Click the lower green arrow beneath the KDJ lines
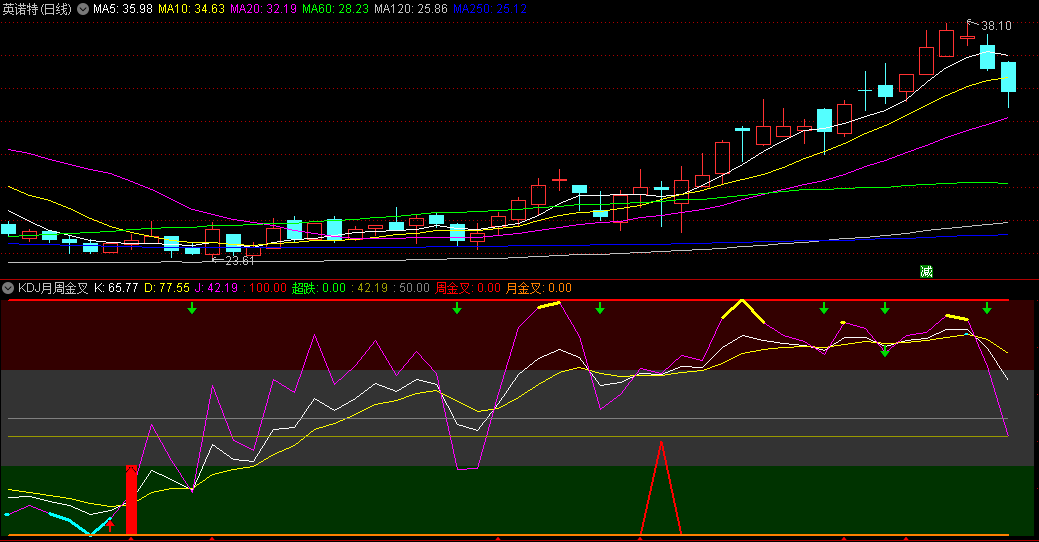The width and height of the screenshot is (1039, 542). tap(884, 351)
